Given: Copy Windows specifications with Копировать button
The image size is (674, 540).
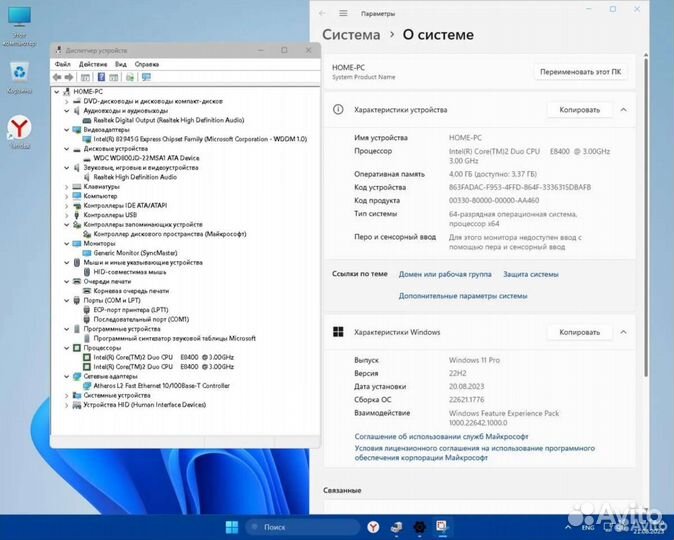Looking at the screenshot, I should tap(579, 332).
